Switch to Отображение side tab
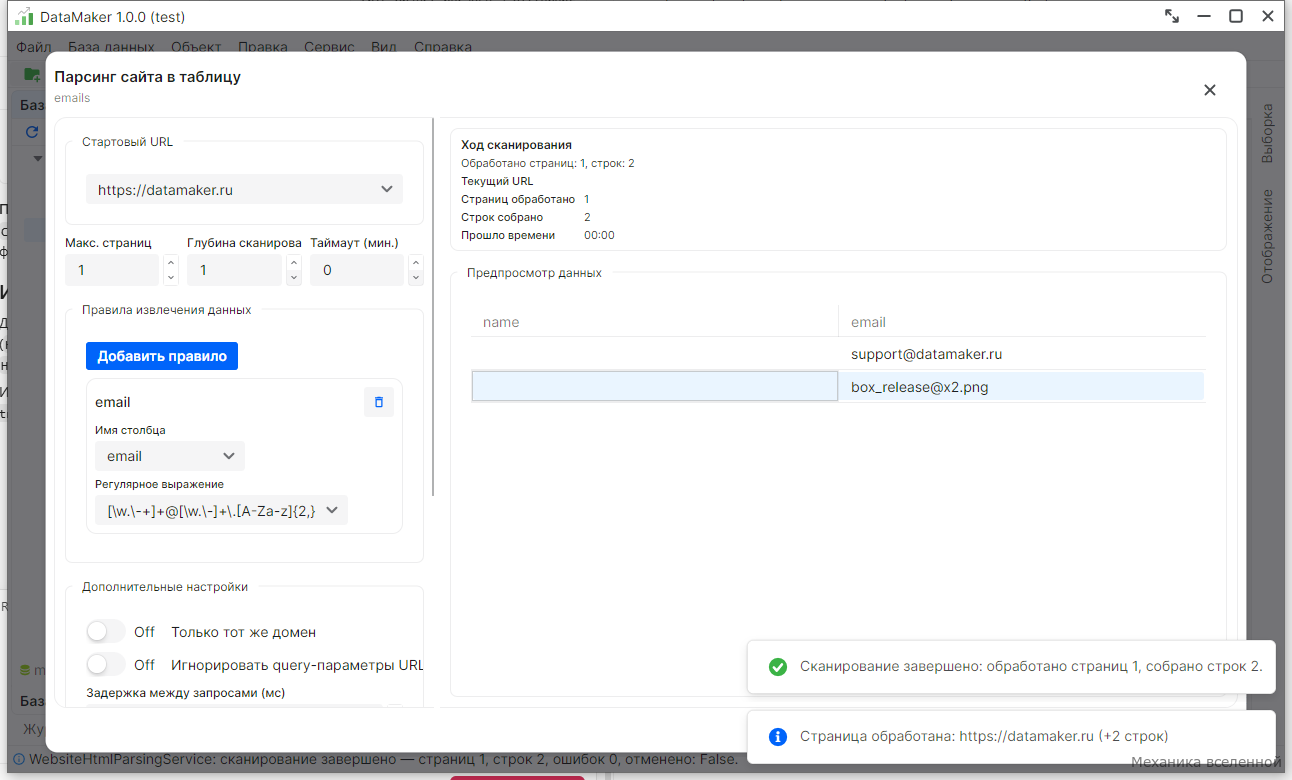Viewport: 1292px width, 780px height. (x=1267, y=236)
